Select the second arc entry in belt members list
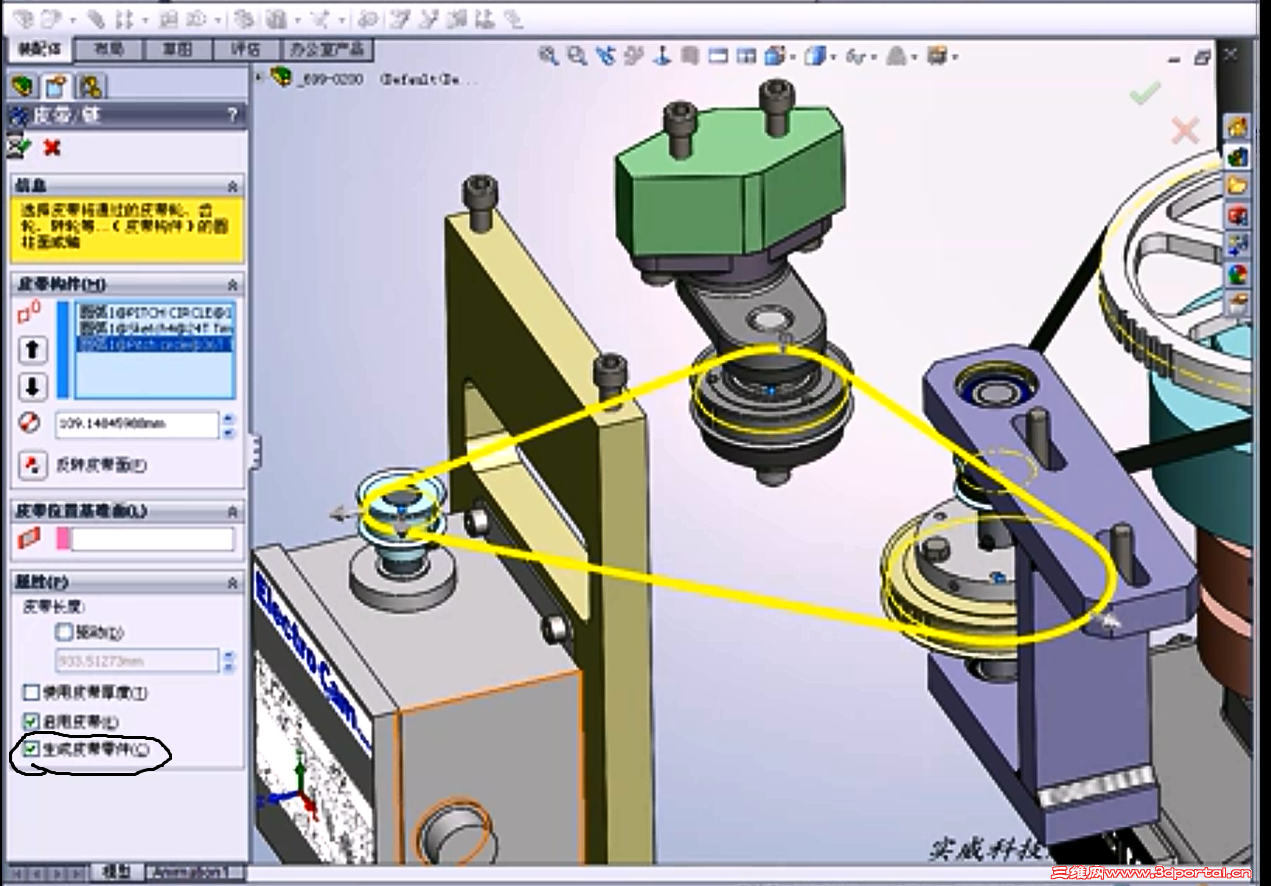1271x886 pixels. click(x=155, y=327)
